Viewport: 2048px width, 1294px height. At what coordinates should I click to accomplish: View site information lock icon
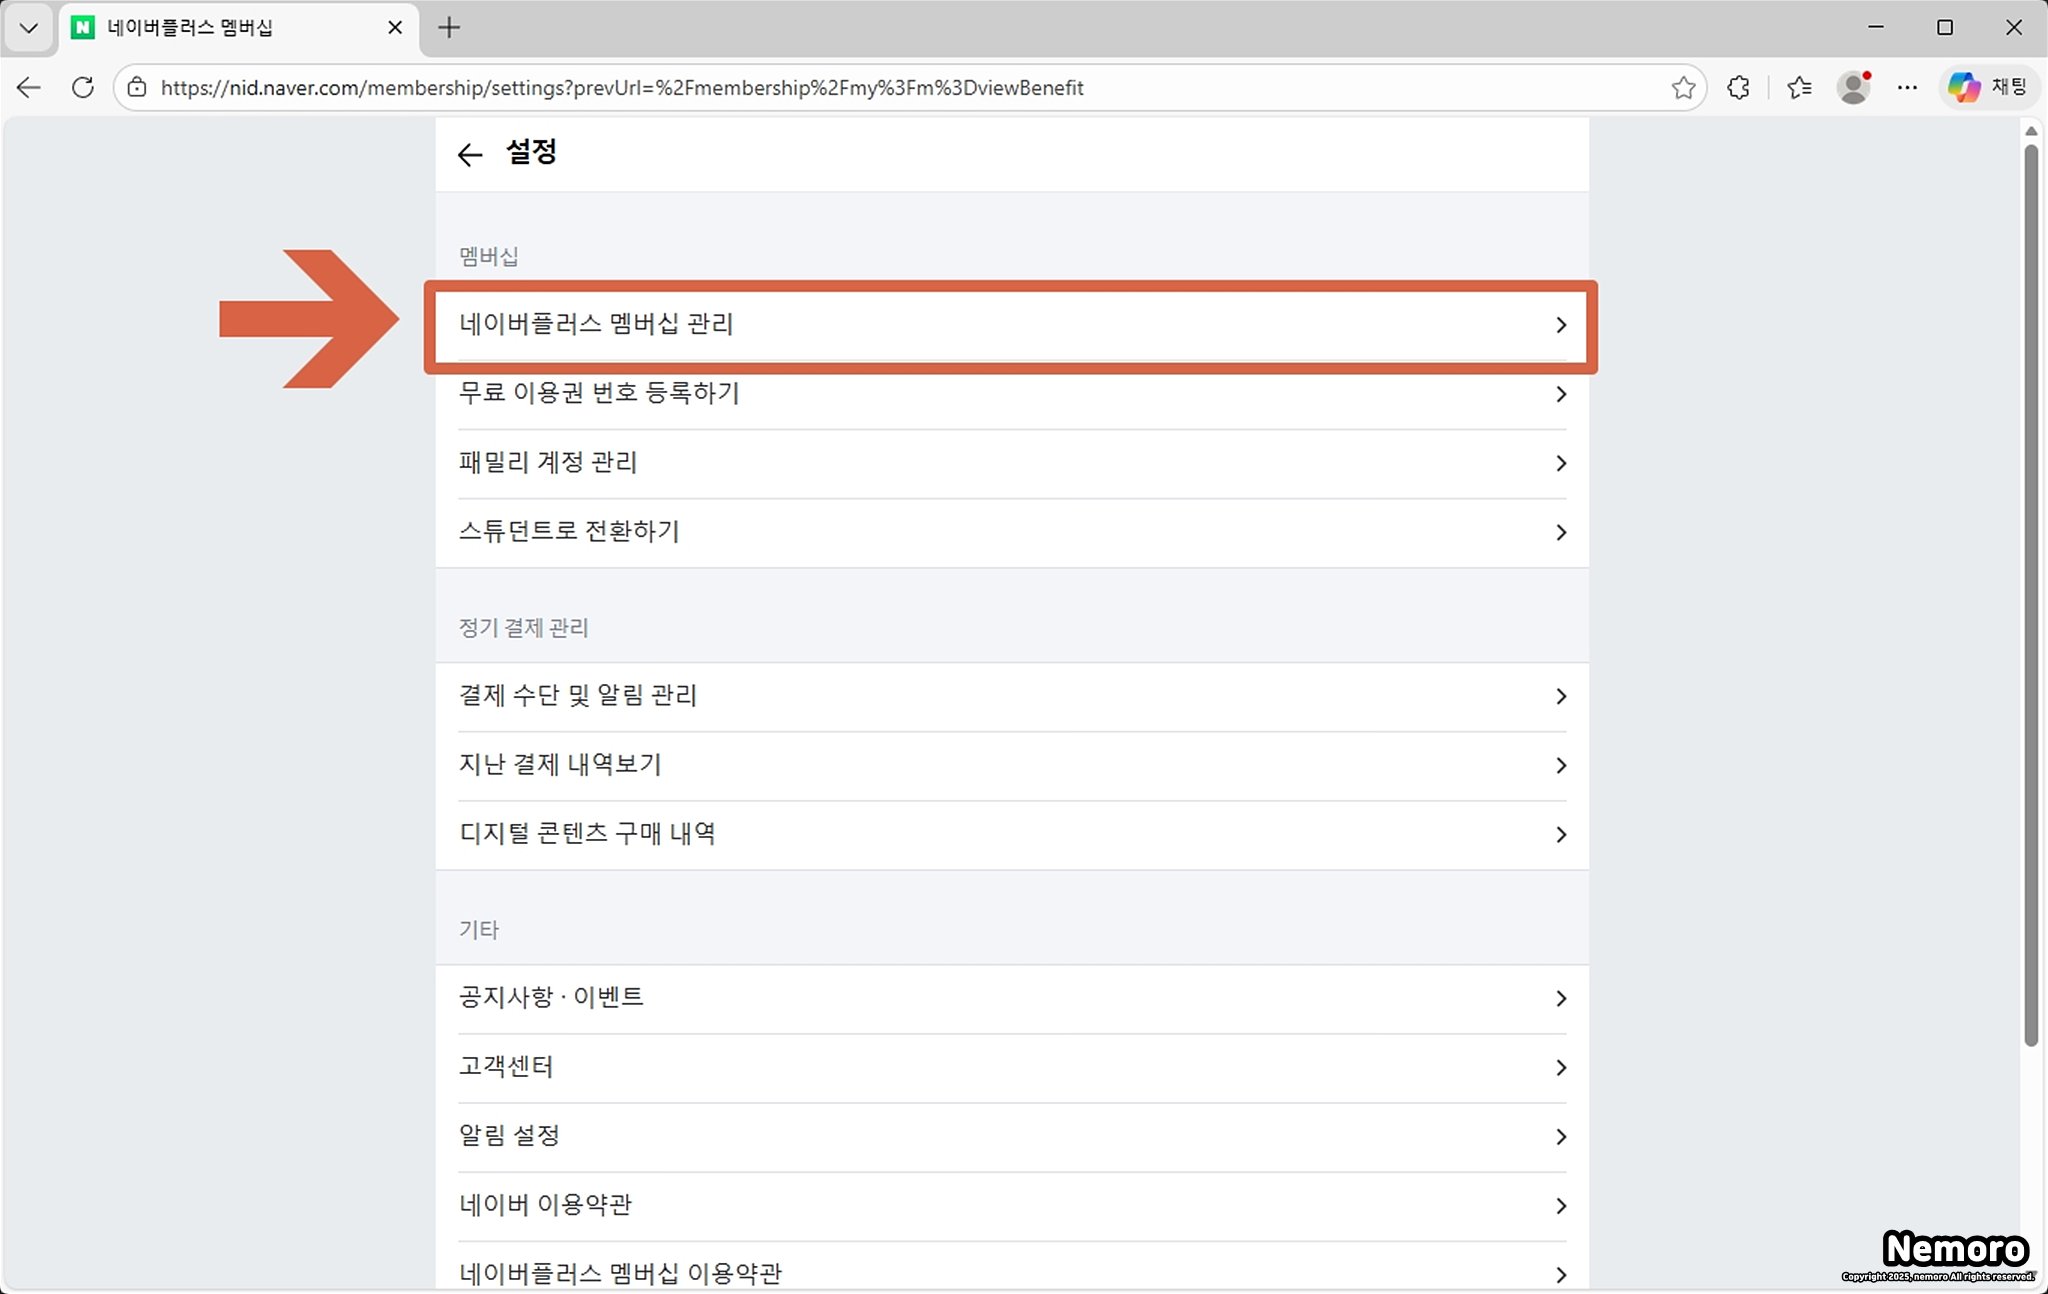pyautogui.click(x=137, y=88)
